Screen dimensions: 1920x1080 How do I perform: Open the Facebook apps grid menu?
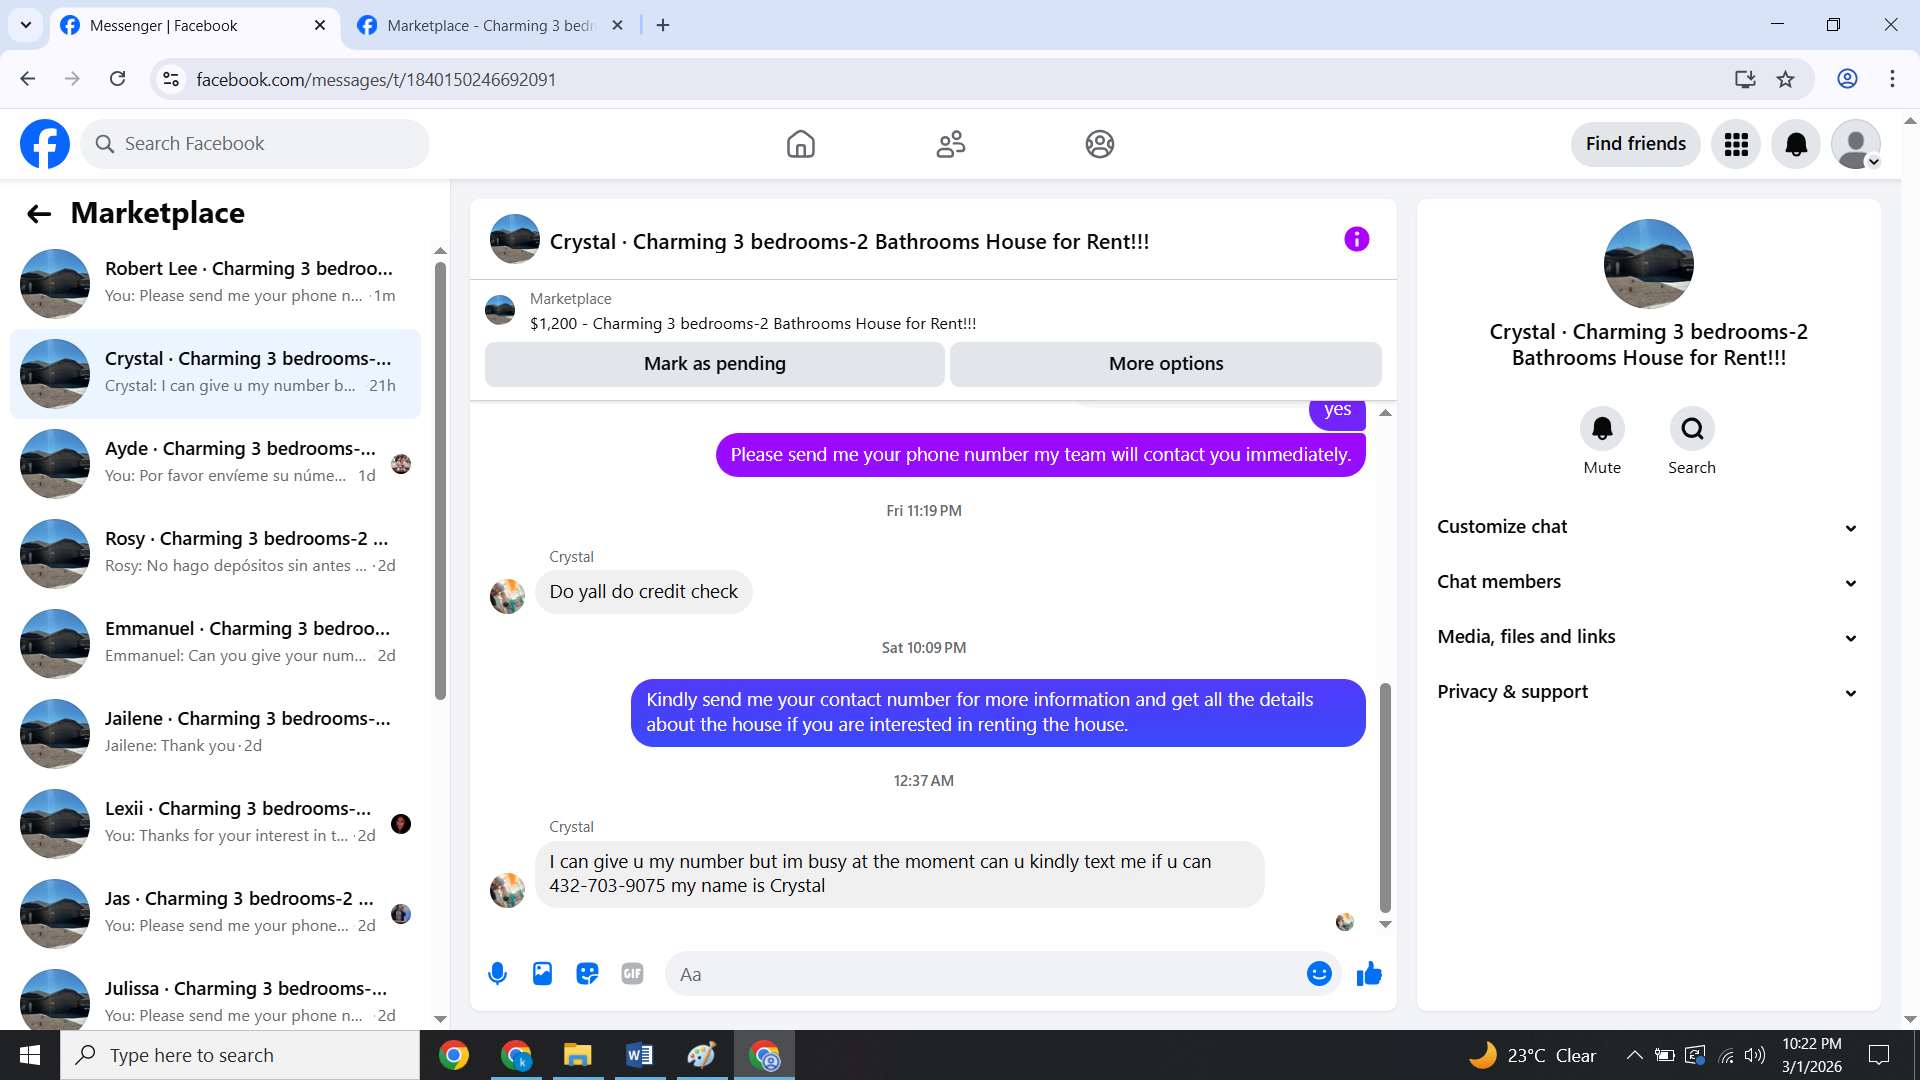[x=1736, y=144]
